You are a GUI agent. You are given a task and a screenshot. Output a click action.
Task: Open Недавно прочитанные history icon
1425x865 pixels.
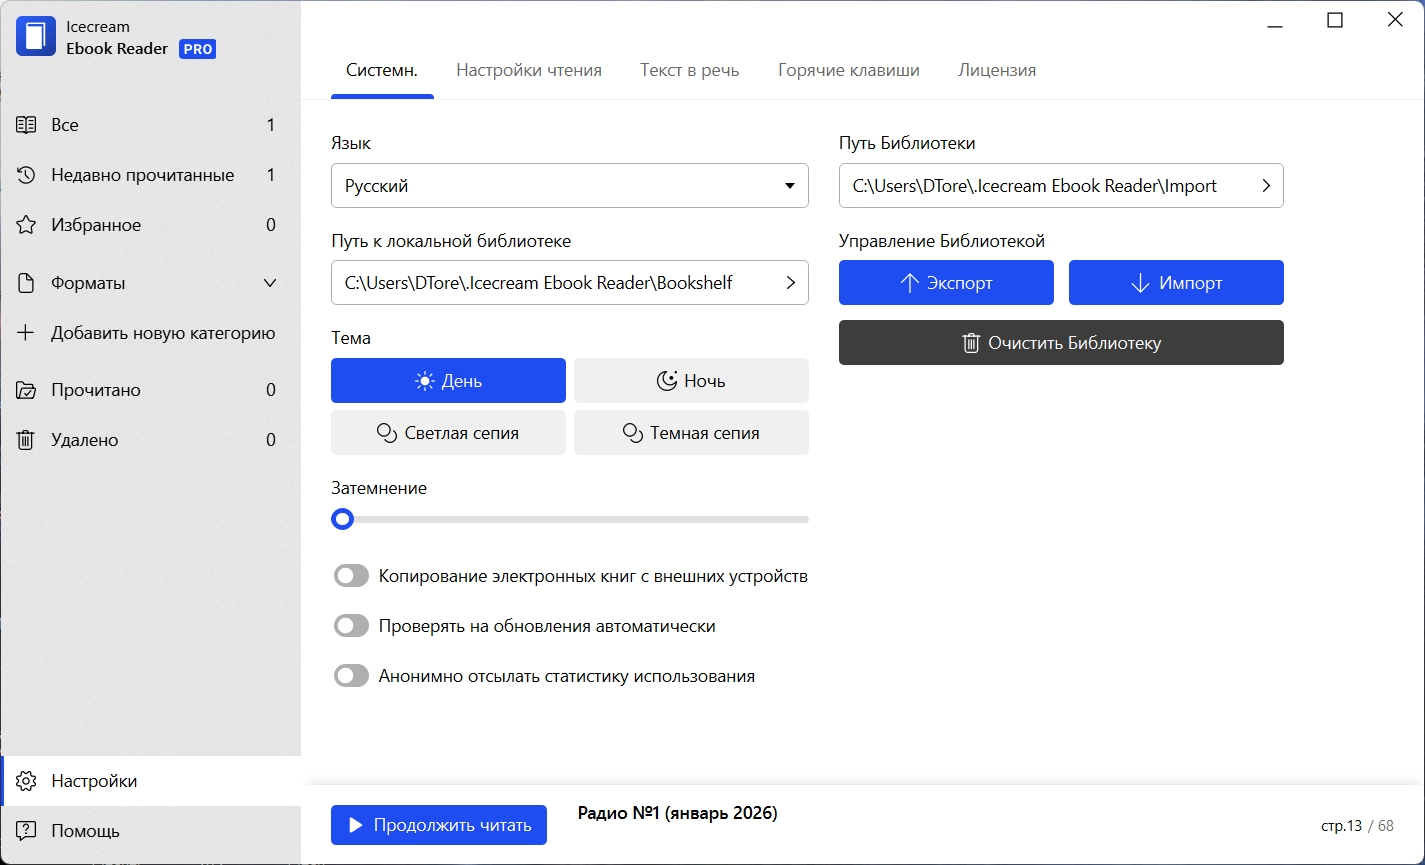26,175
